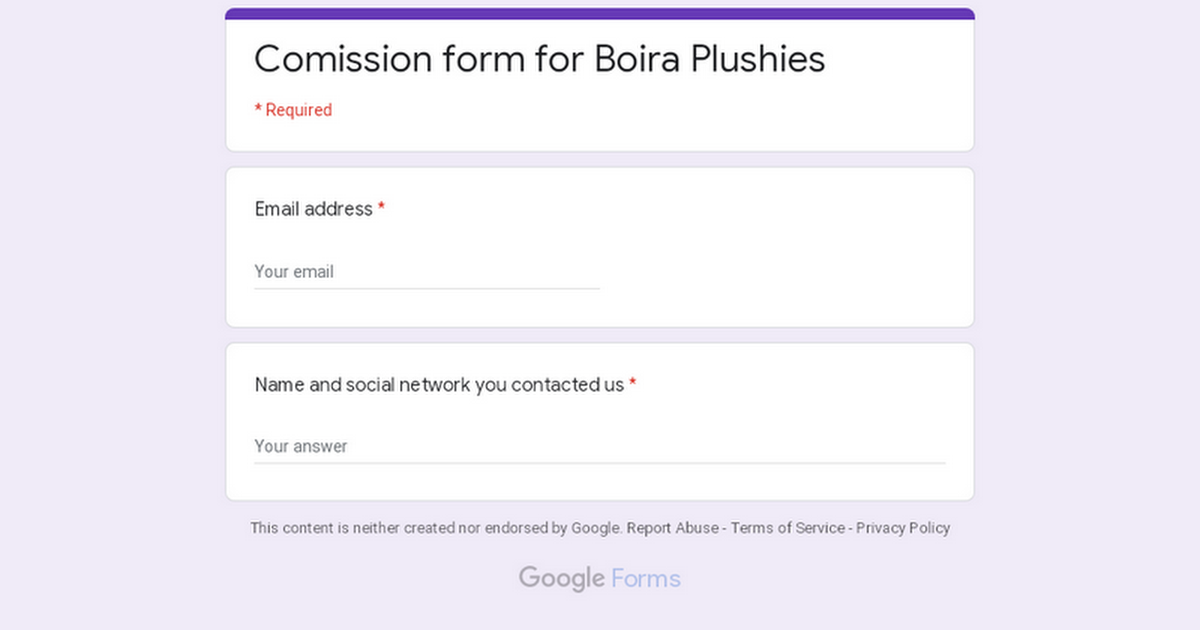Focus the "Your answer" text field
The image size is (1200, 630).
(x=600, y=446)
